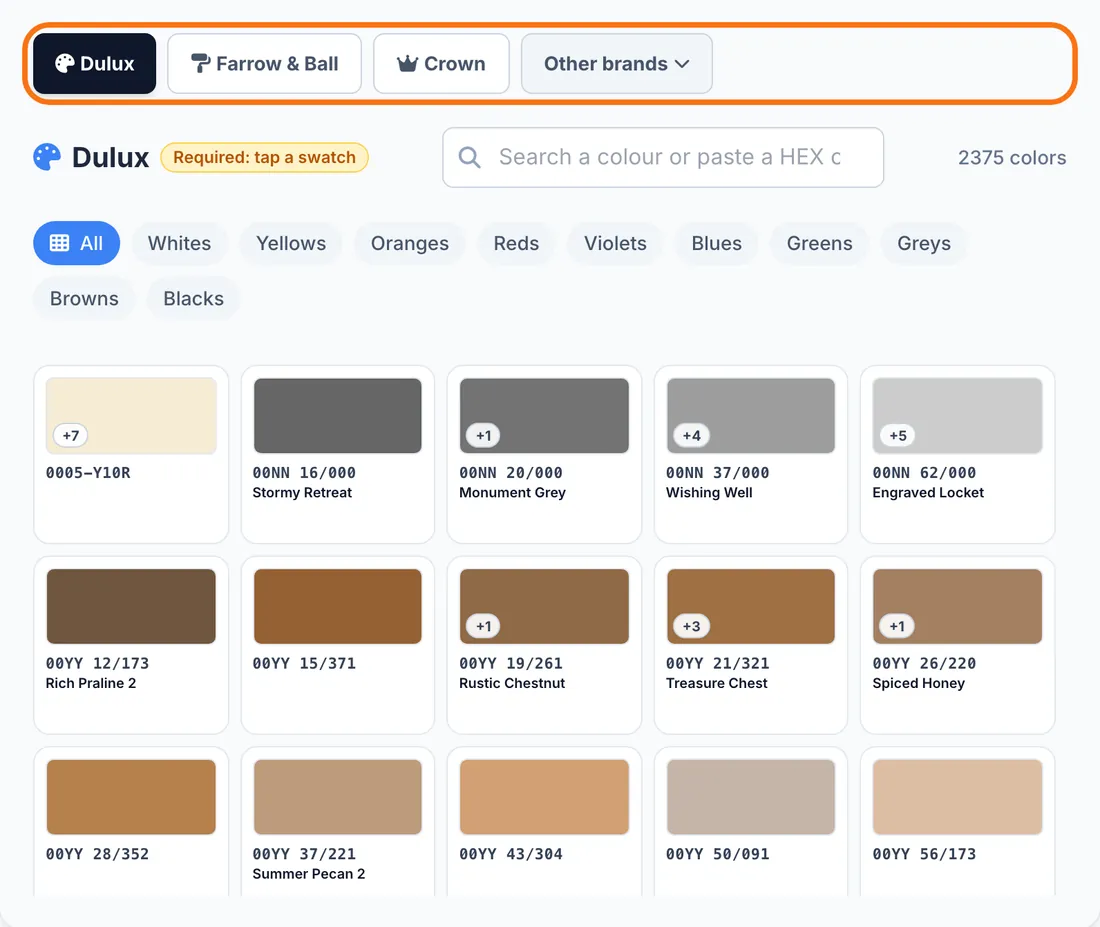Filter by Blacks

[194, 299]
